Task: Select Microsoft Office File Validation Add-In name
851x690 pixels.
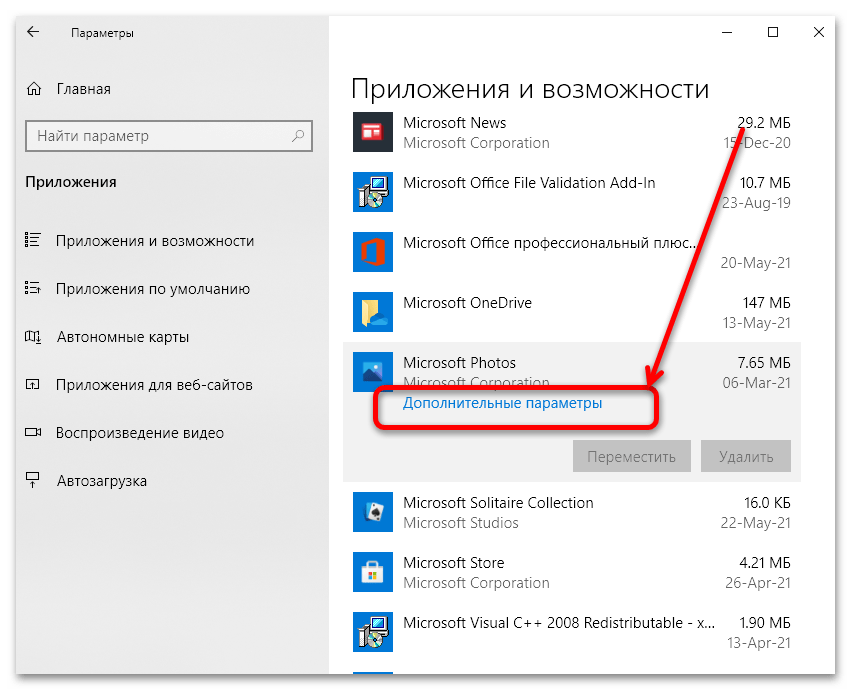Action: pos(529,182)
